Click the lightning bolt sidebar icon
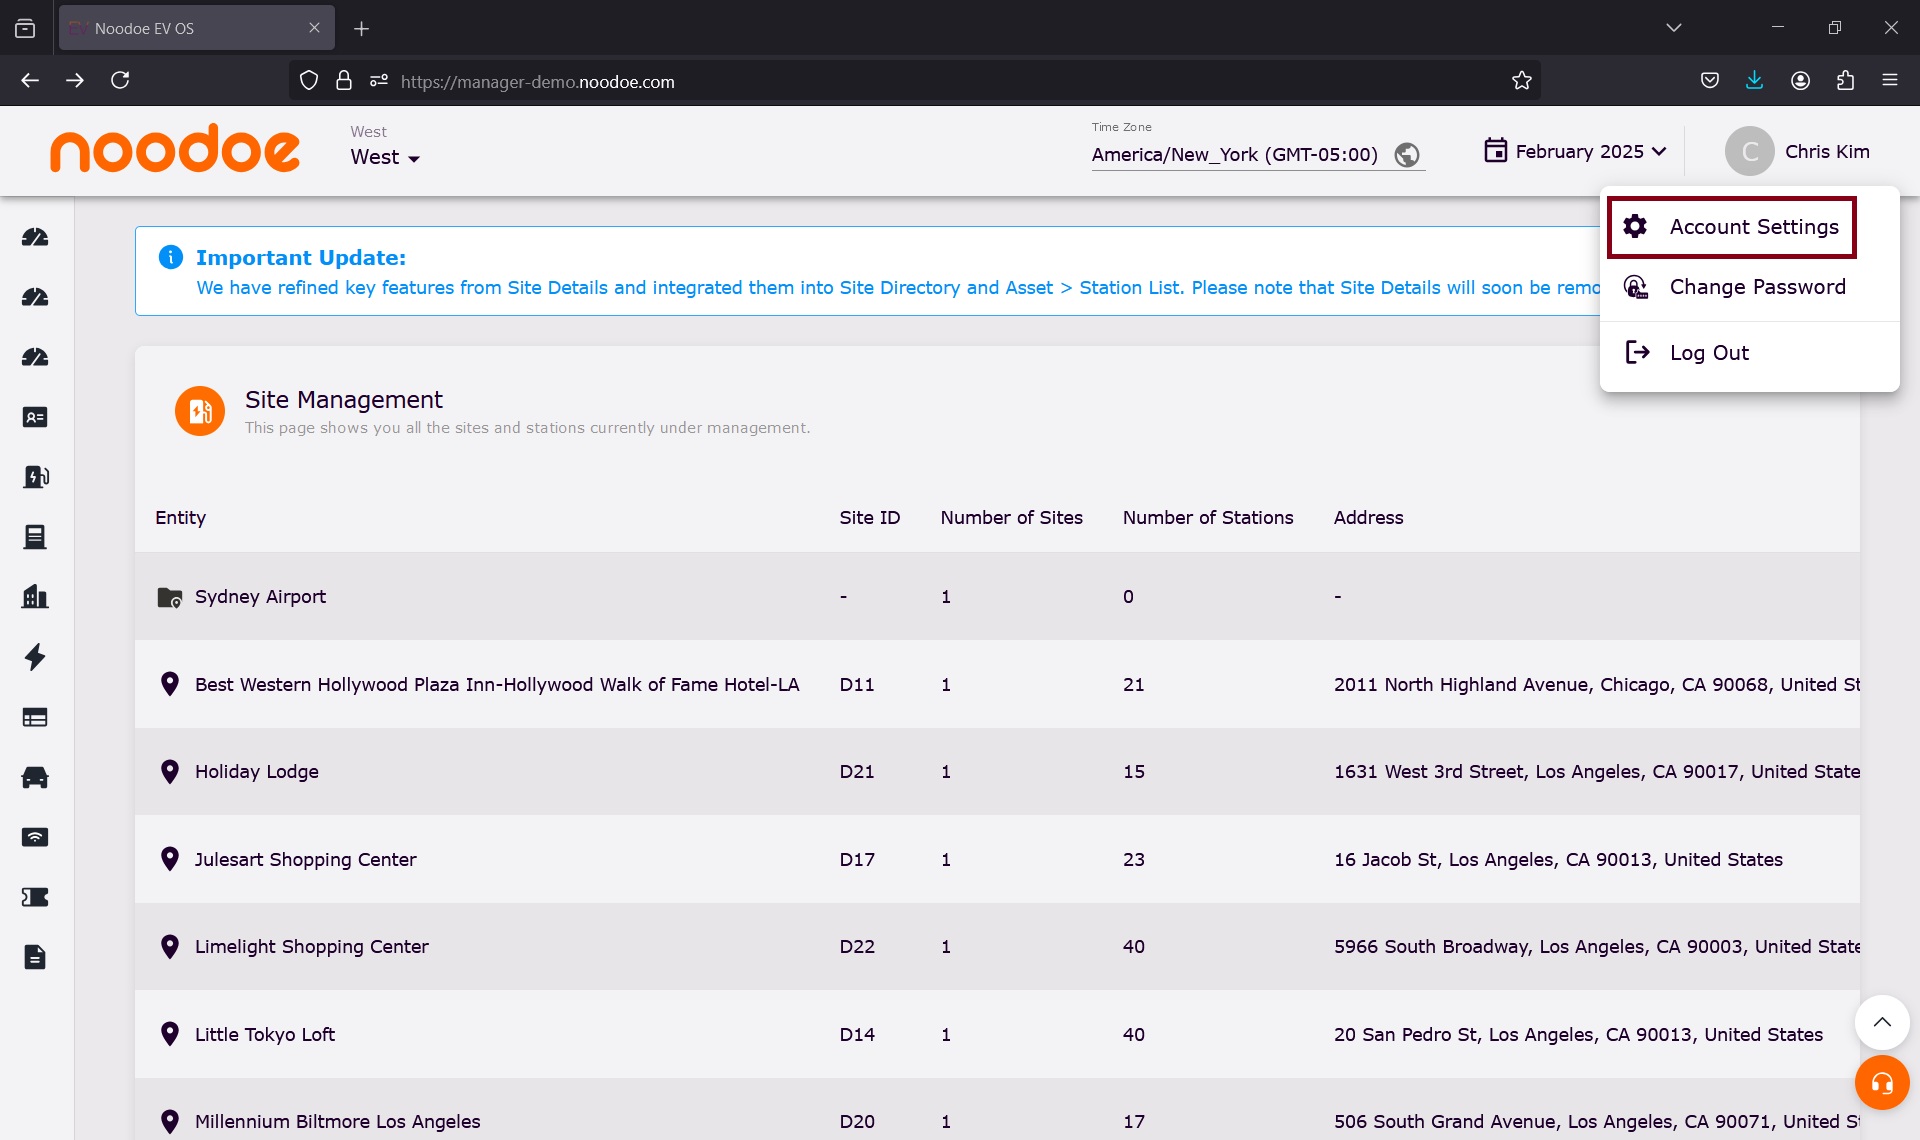This screenshot has width=1920, height=1140. click(x=35, y=657)
